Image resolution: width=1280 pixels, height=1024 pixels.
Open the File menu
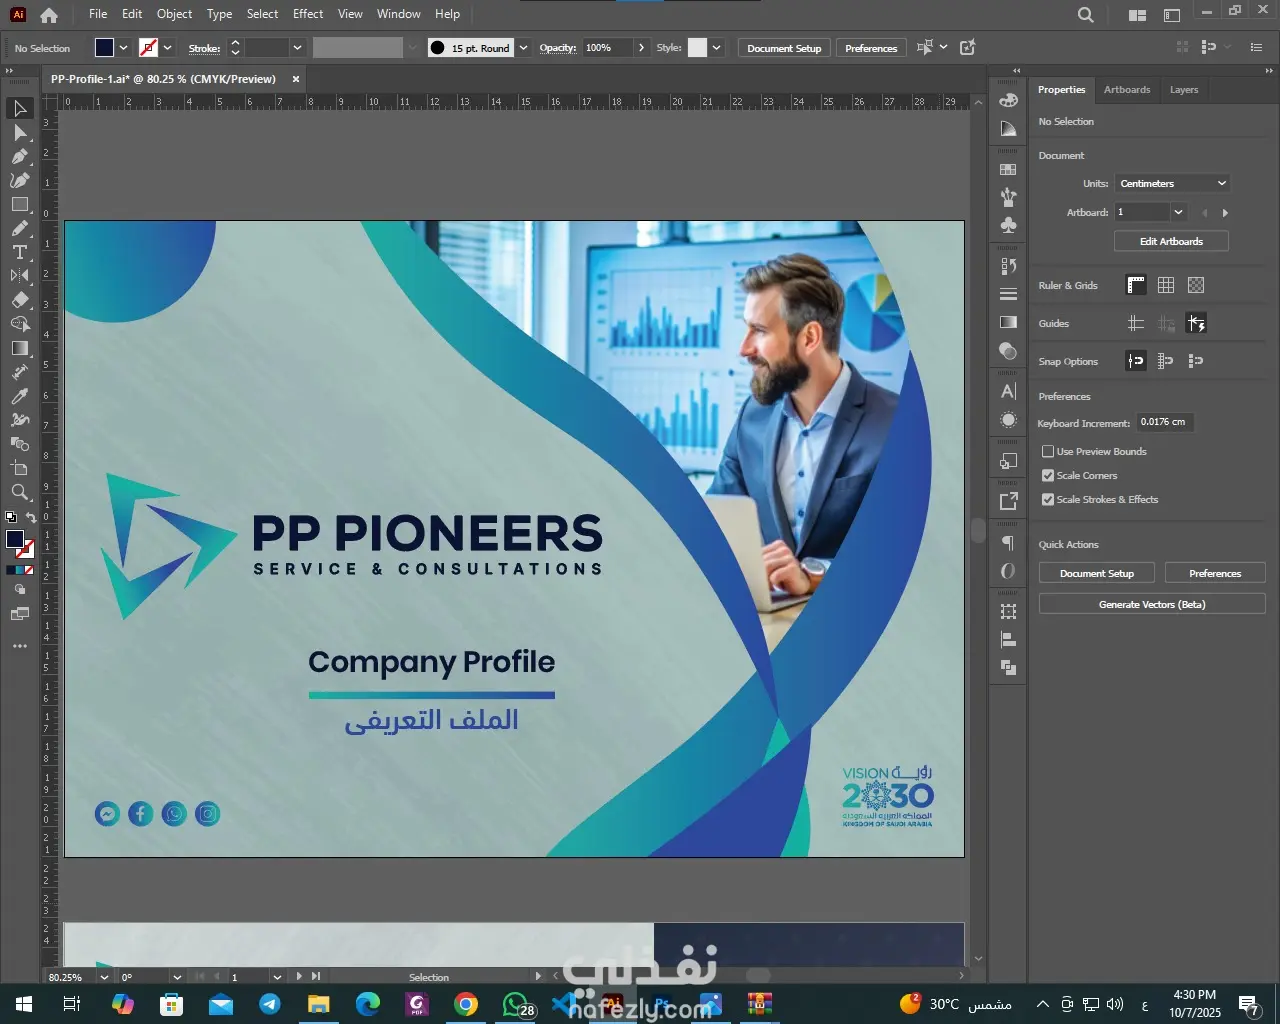(x=98, y=14)
